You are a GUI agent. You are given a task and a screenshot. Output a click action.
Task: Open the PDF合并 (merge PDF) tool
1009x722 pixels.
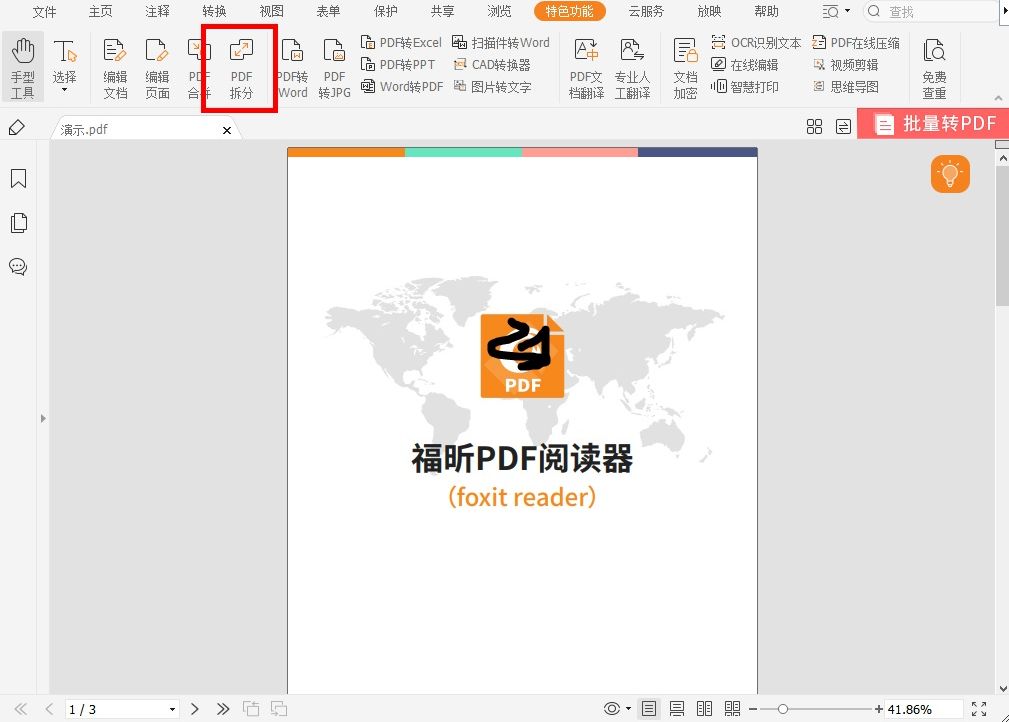pos(197,67)
